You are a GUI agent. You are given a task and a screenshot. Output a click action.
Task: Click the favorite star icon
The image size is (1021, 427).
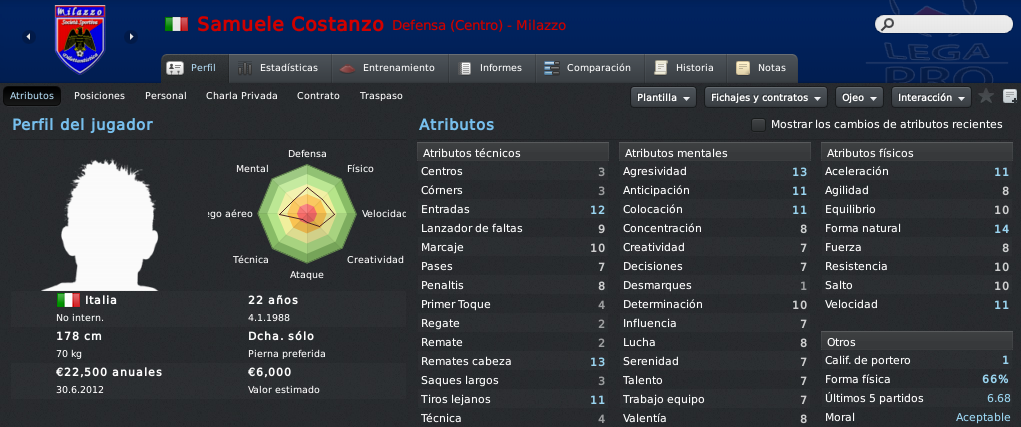point(986,96)
